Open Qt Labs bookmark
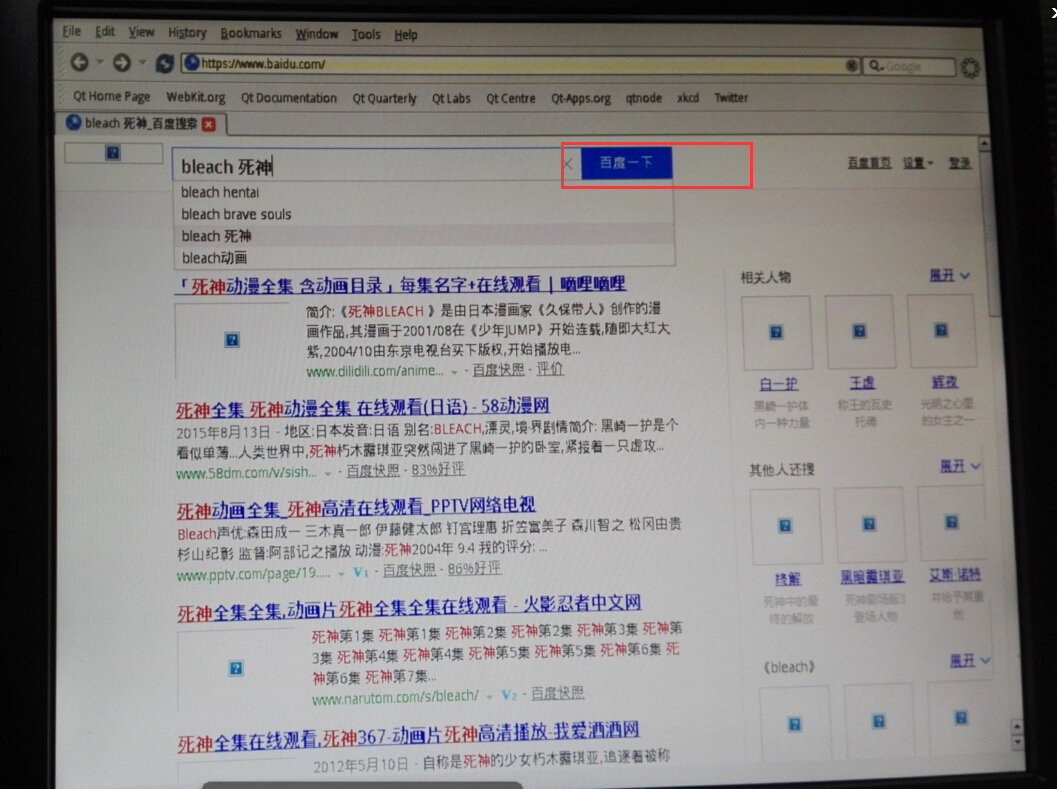 pyautogui.click(x=451, y=98)
